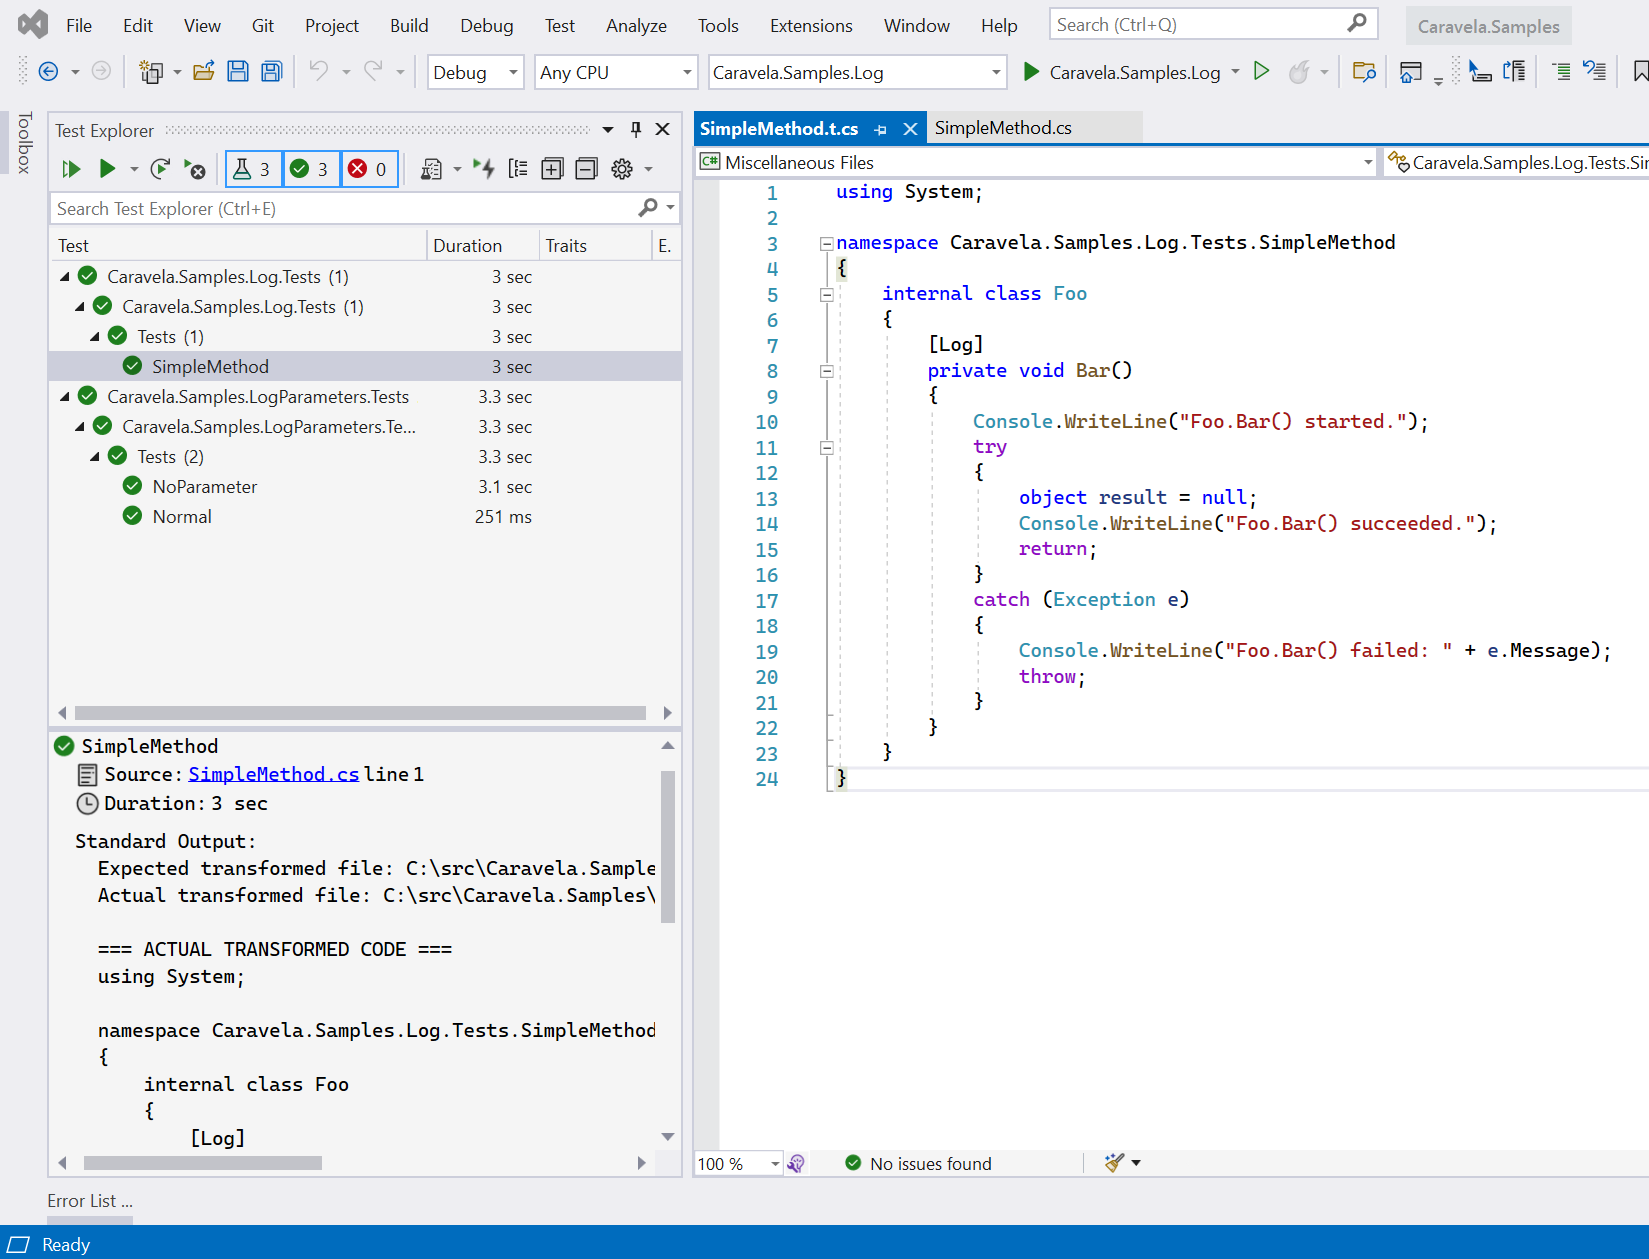
Task: Open the Miscellaneous Files dropdown
Action: [x=1038, y=162]
